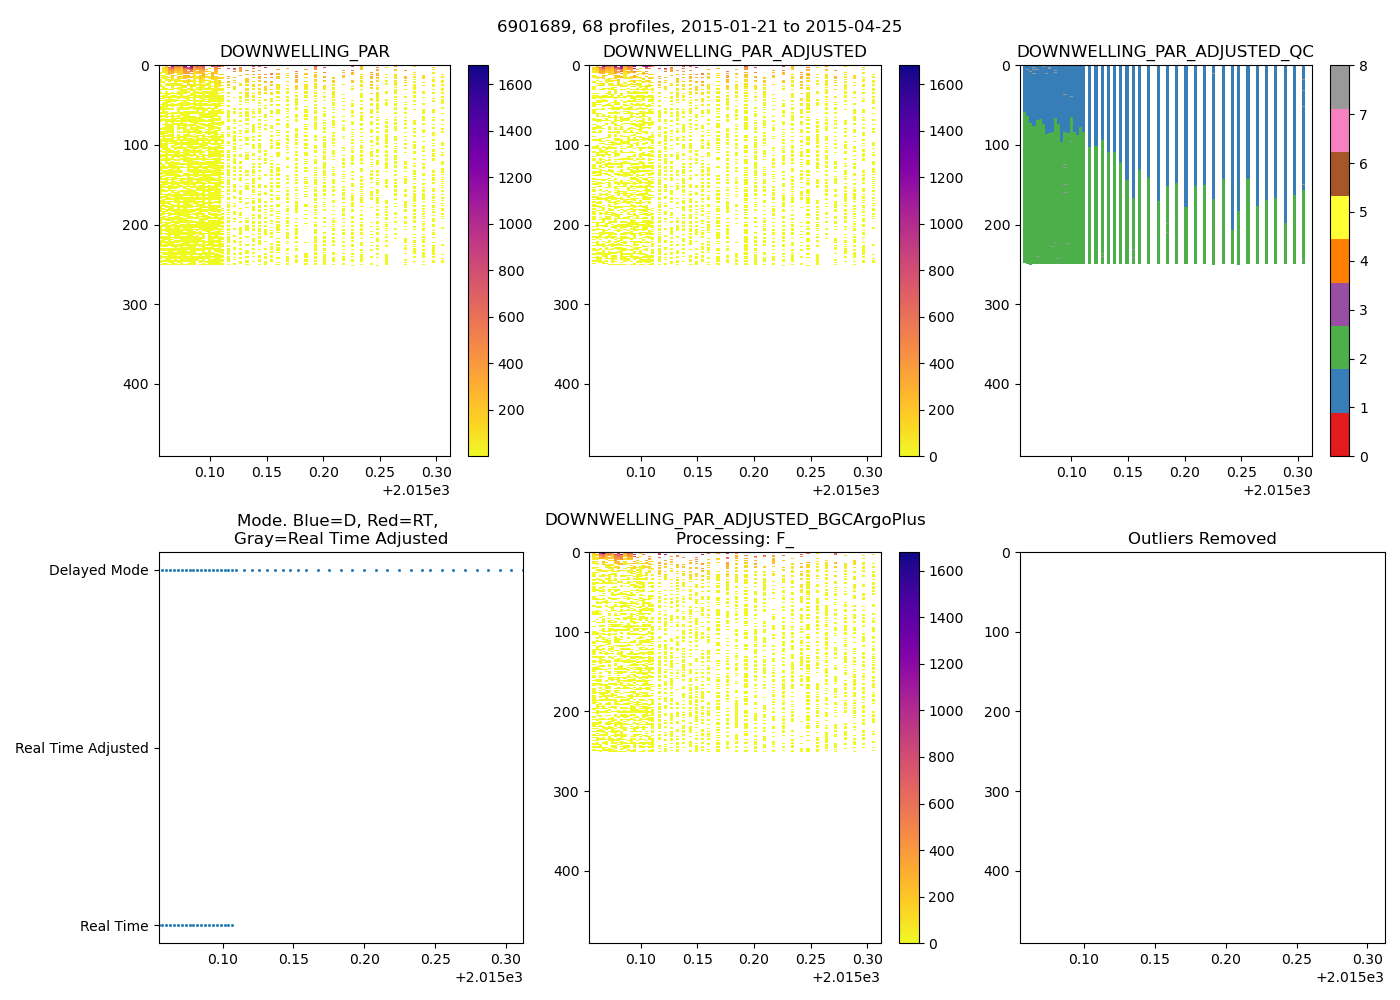Click the brown segment of the QC colorbar
Screen dimensions: 1400x1000
pyautogui.click(x=1340, y=174)
